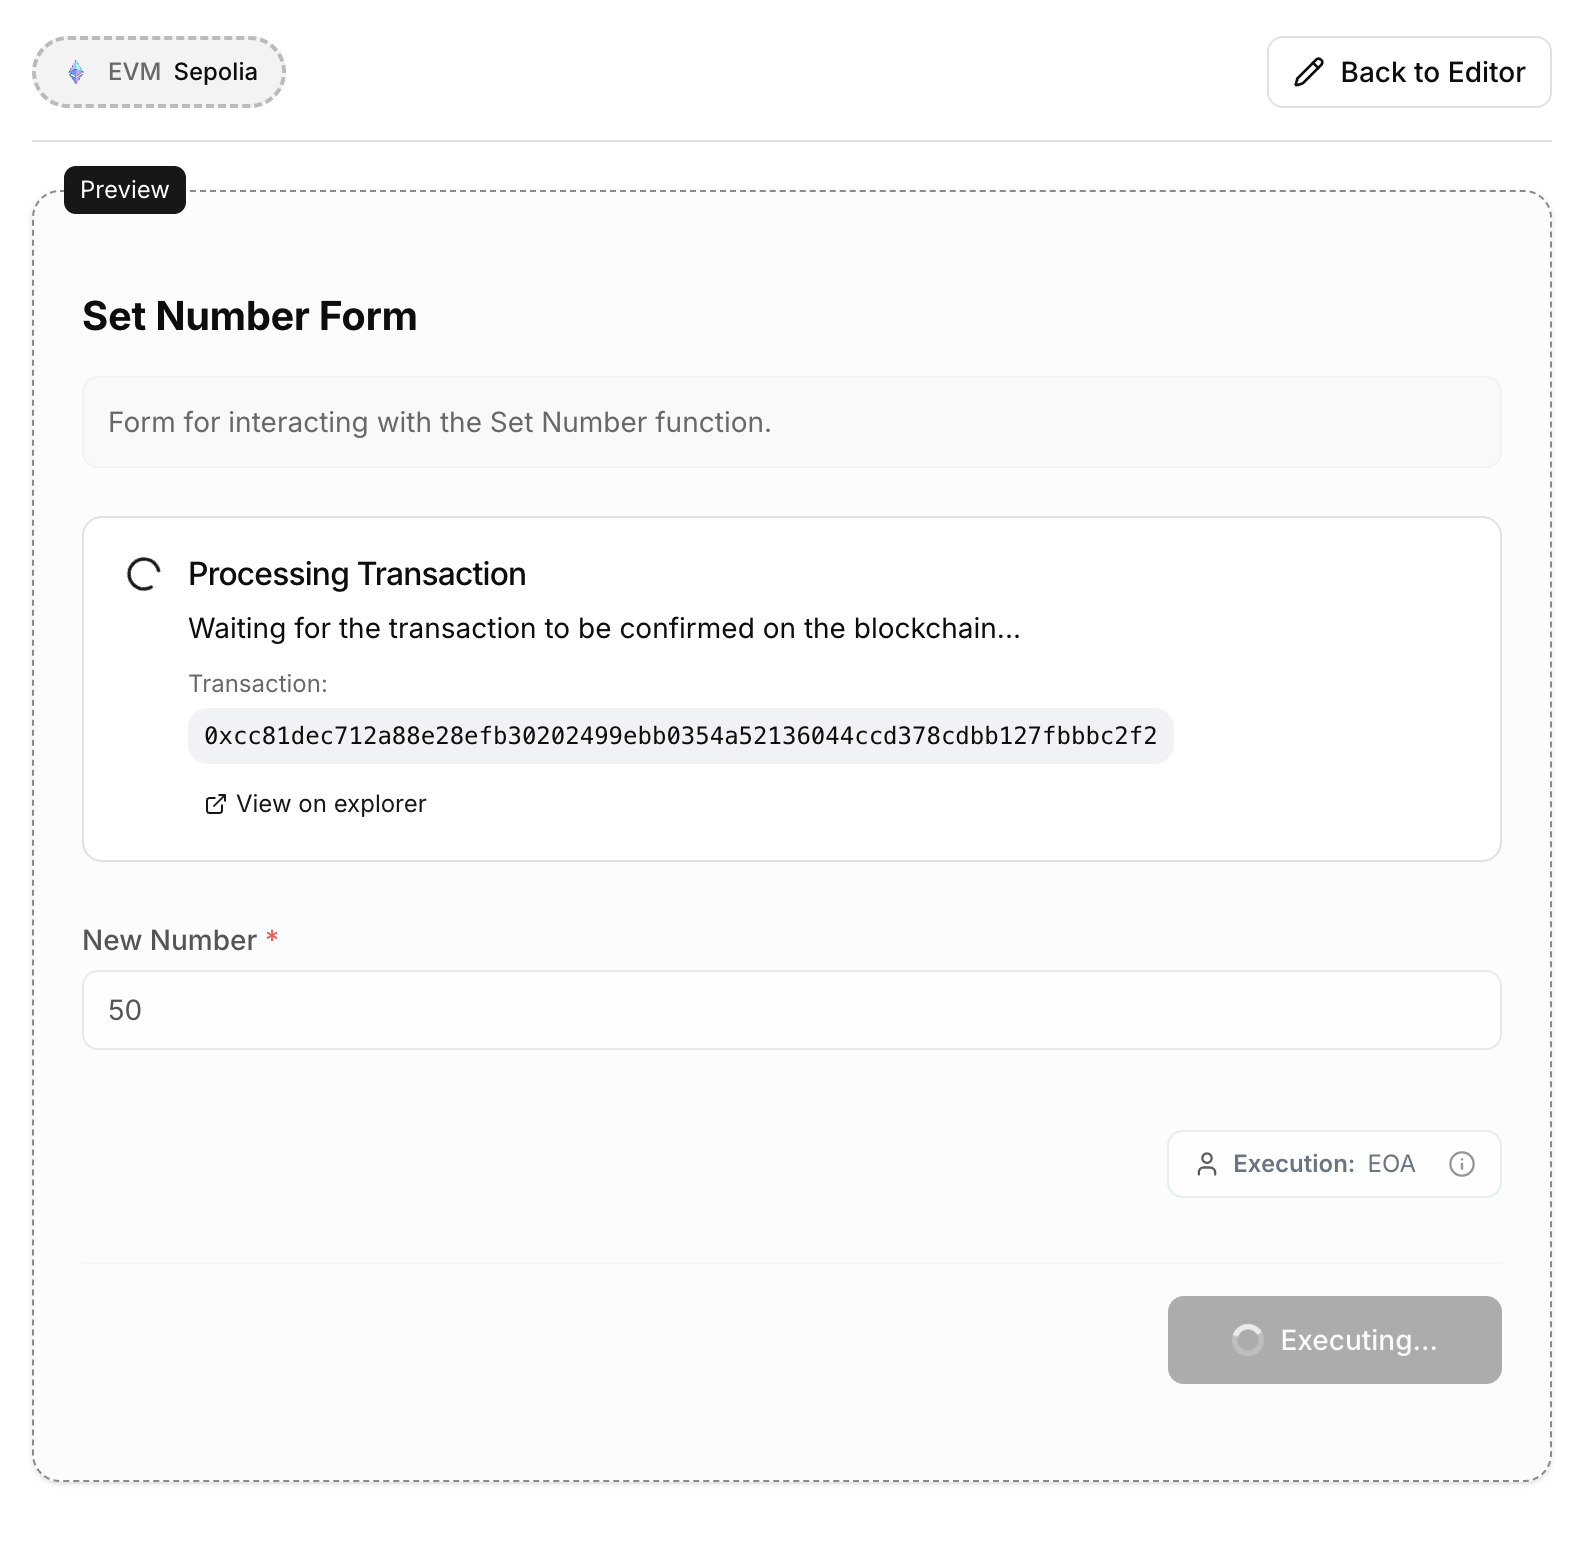Image resolution: width=1582 pixels, height=1542 pixels.
Task: Click the Executing progress button
Action: point(1334,1340)
